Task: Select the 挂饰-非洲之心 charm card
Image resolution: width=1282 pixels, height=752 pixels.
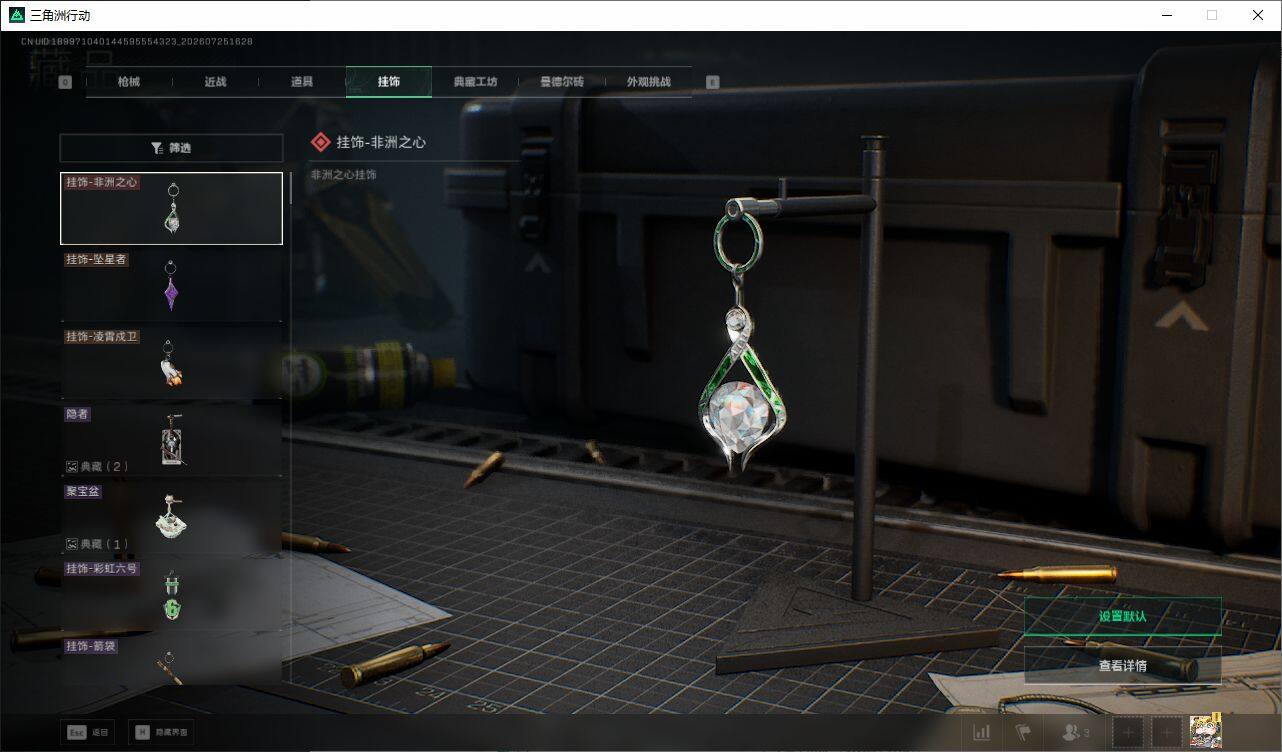Action: (171, 208)
